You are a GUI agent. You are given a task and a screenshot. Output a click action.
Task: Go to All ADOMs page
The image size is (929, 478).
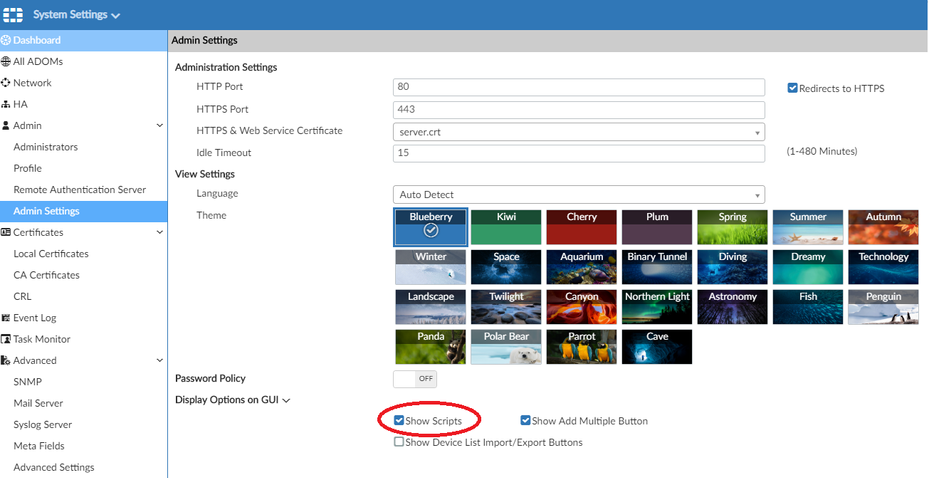(x=84, y=62)
